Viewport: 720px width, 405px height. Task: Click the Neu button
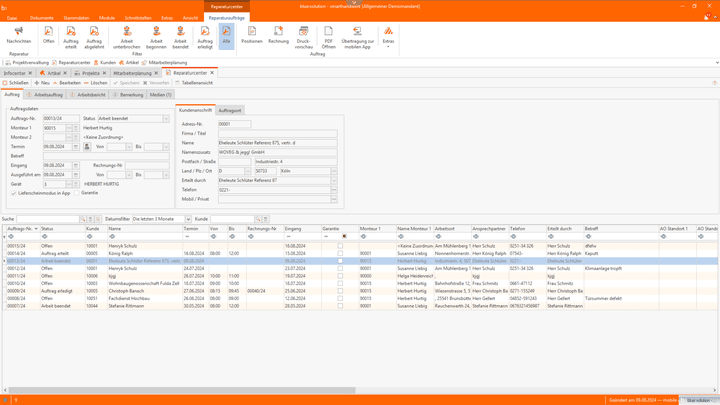43,83
